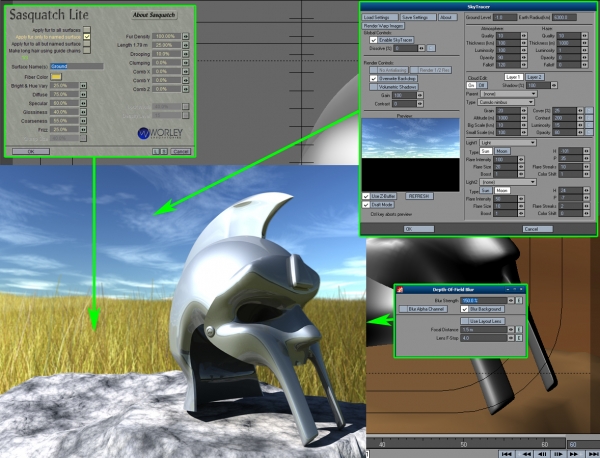The image size is (600, 458).
Task: Open the cloud Parent dropdown
Action: coord(509,94)
